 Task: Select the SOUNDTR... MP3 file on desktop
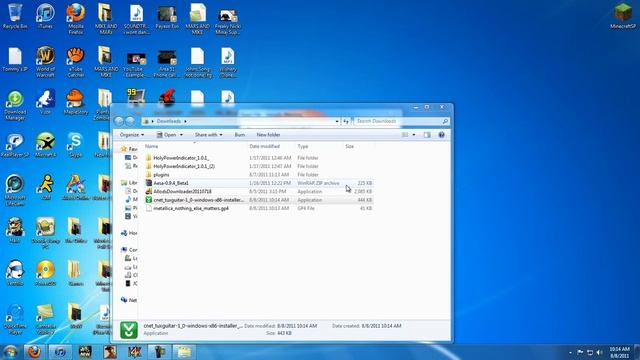(x=136, y=19)
